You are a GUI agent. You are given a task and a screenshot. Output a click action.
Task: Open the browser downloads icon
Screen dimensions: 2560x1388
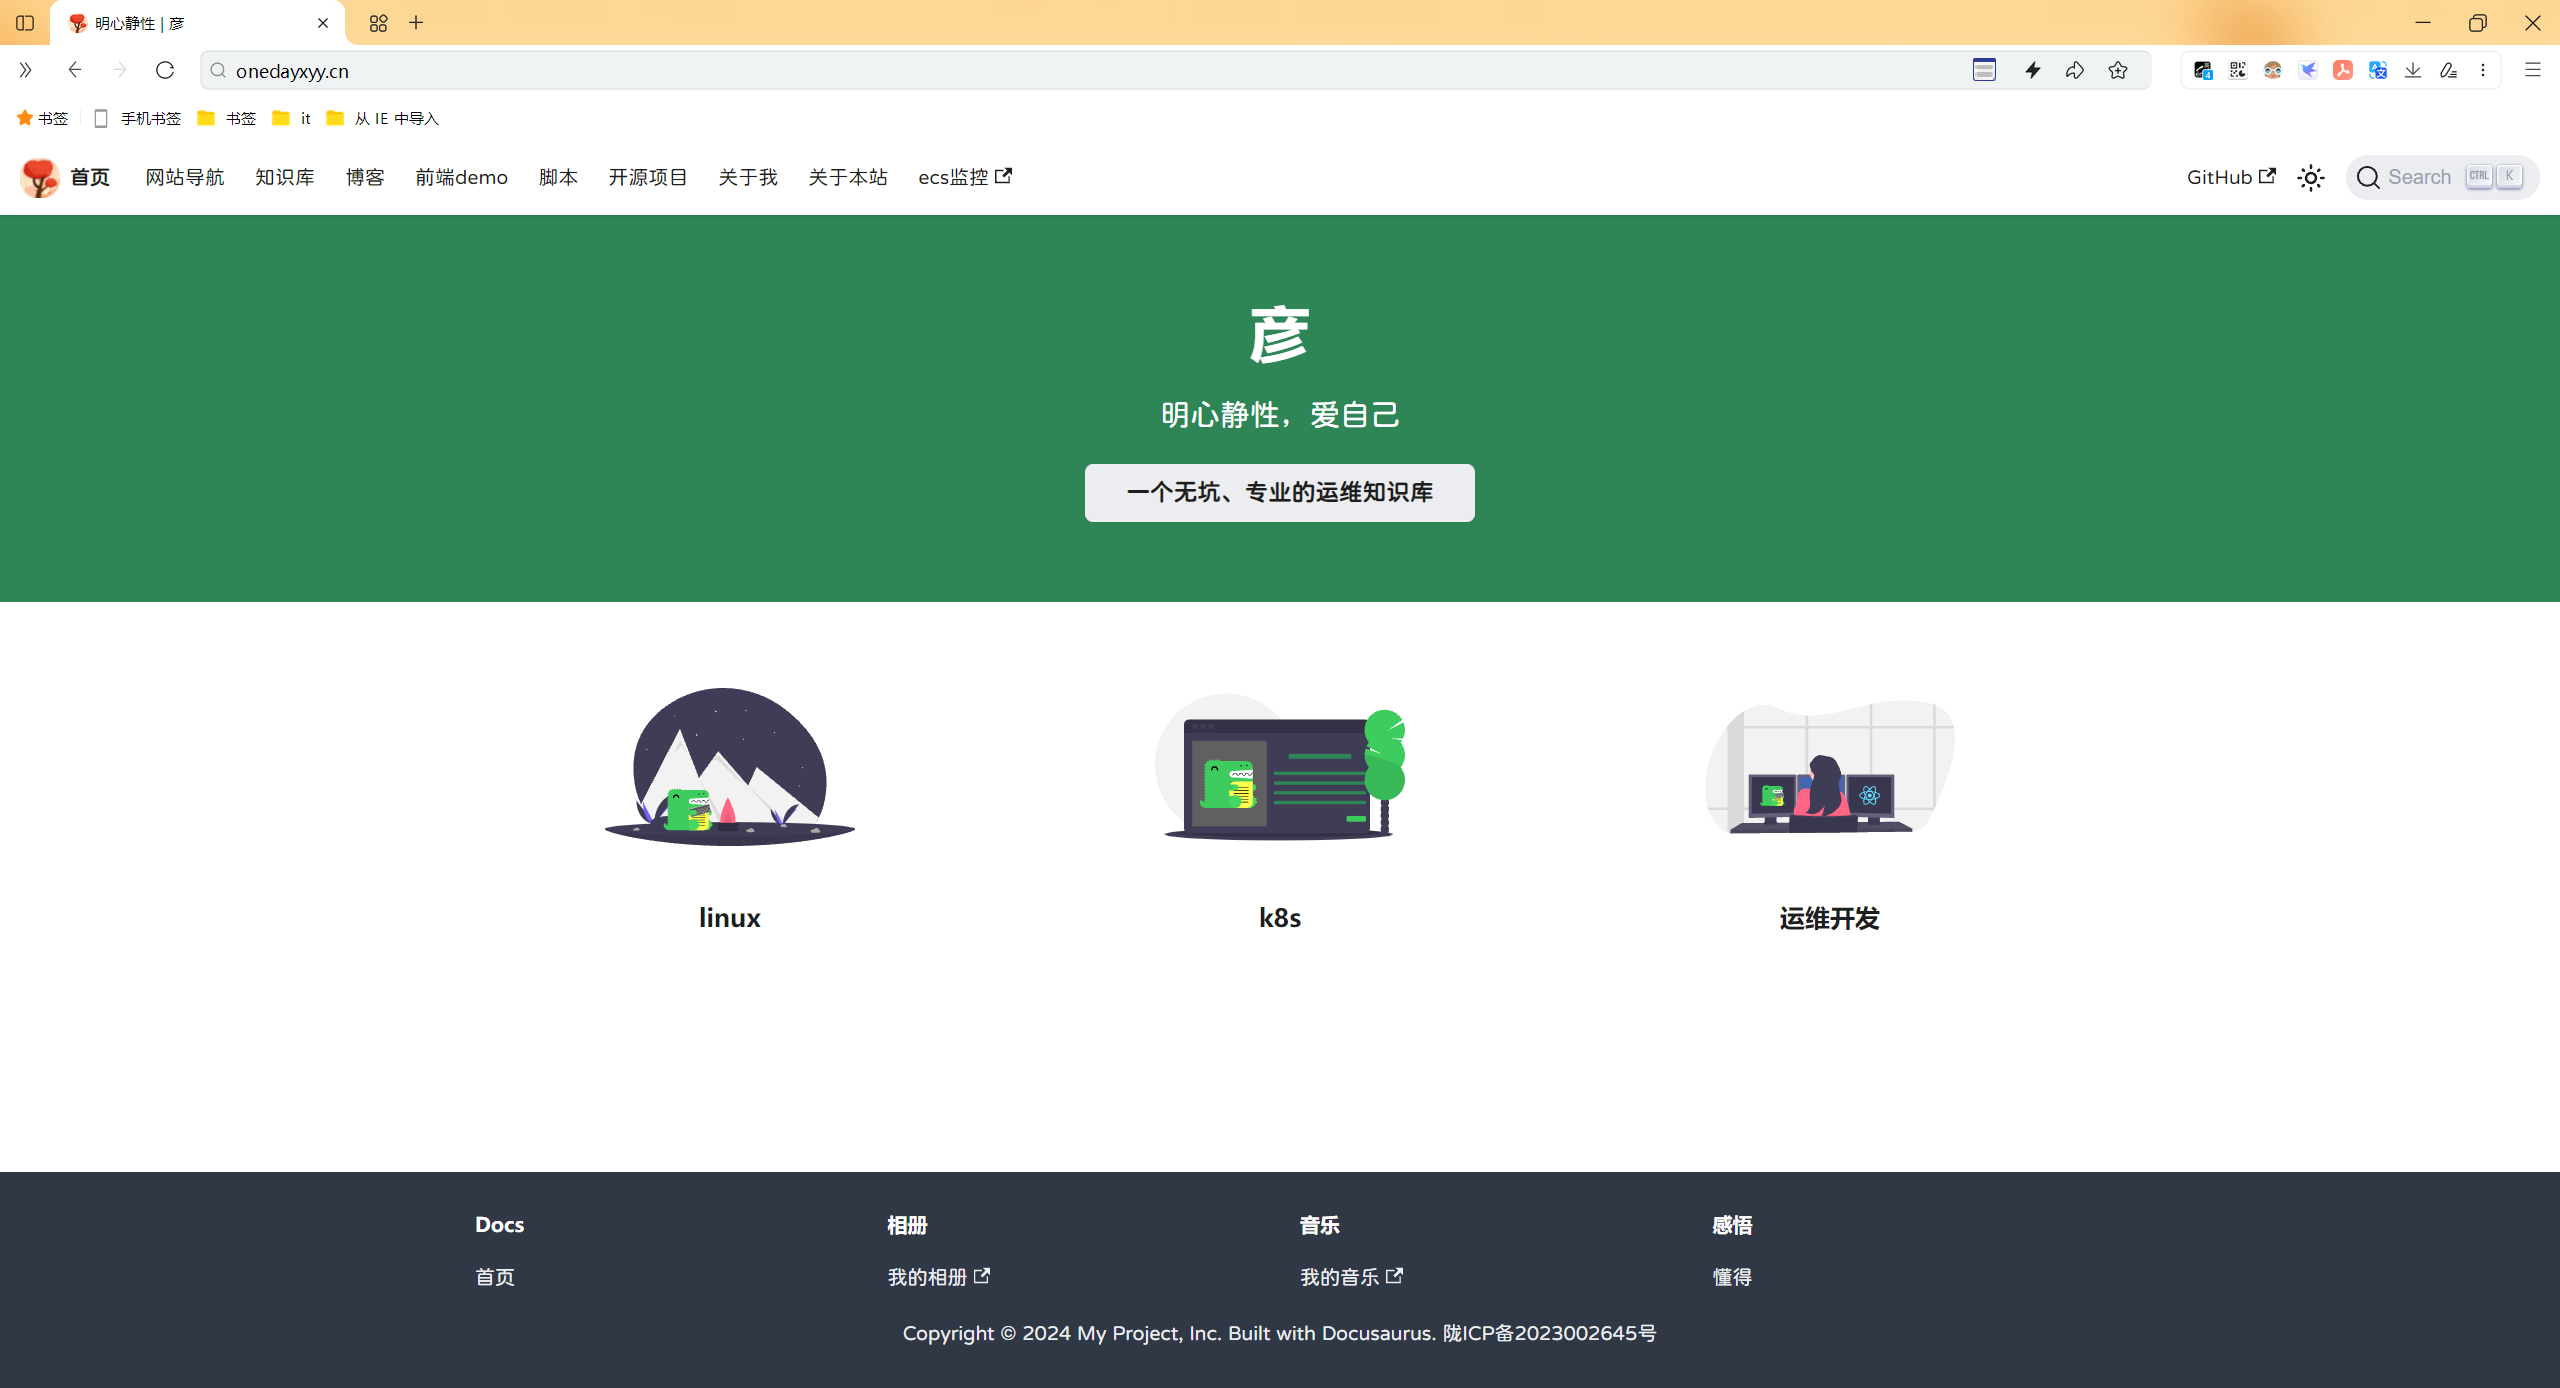[x=2412, y=70]
